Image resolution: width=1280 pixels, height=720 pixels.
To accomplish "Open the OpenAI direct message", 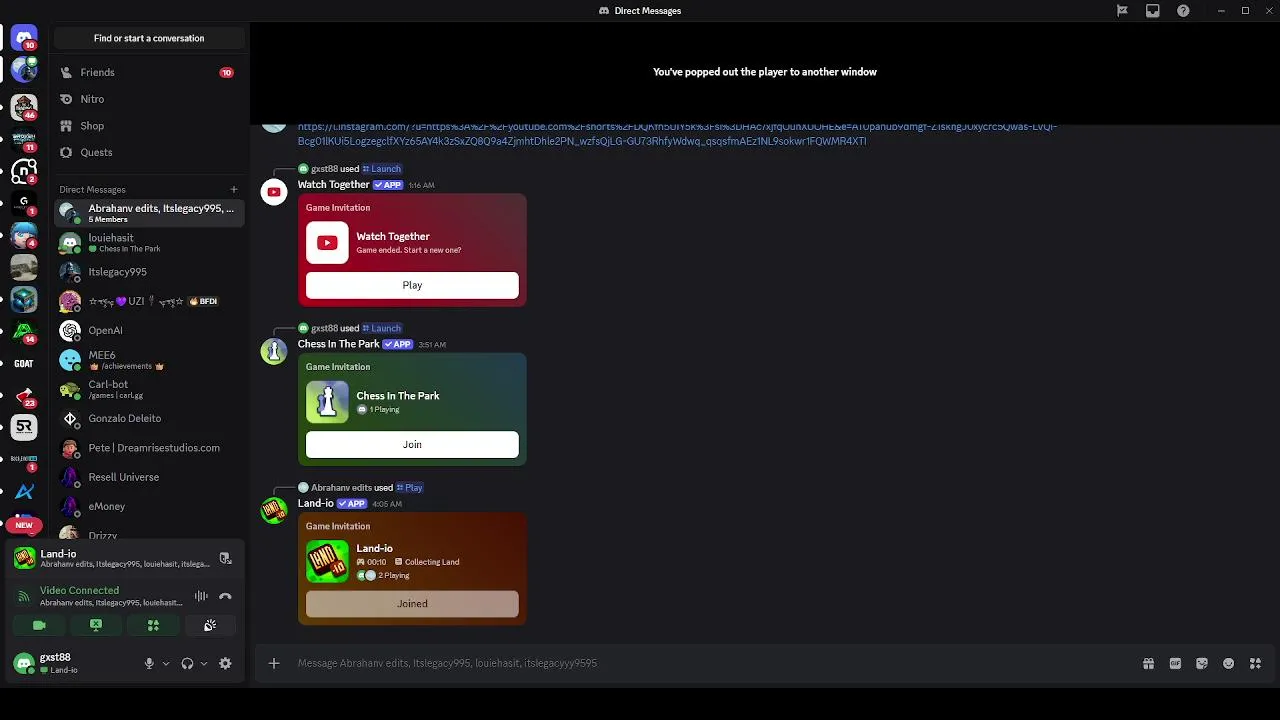I will point(149,330).
